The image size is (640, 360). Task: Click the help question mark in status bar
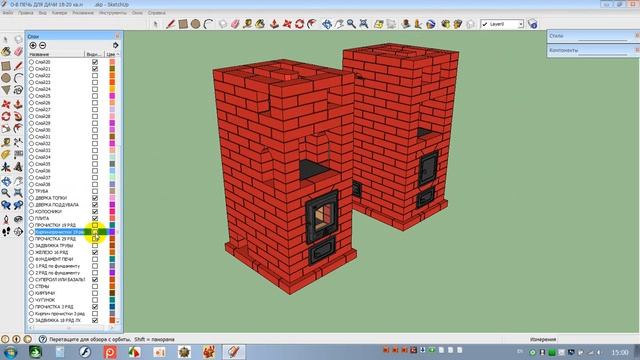tap(42, 339)
